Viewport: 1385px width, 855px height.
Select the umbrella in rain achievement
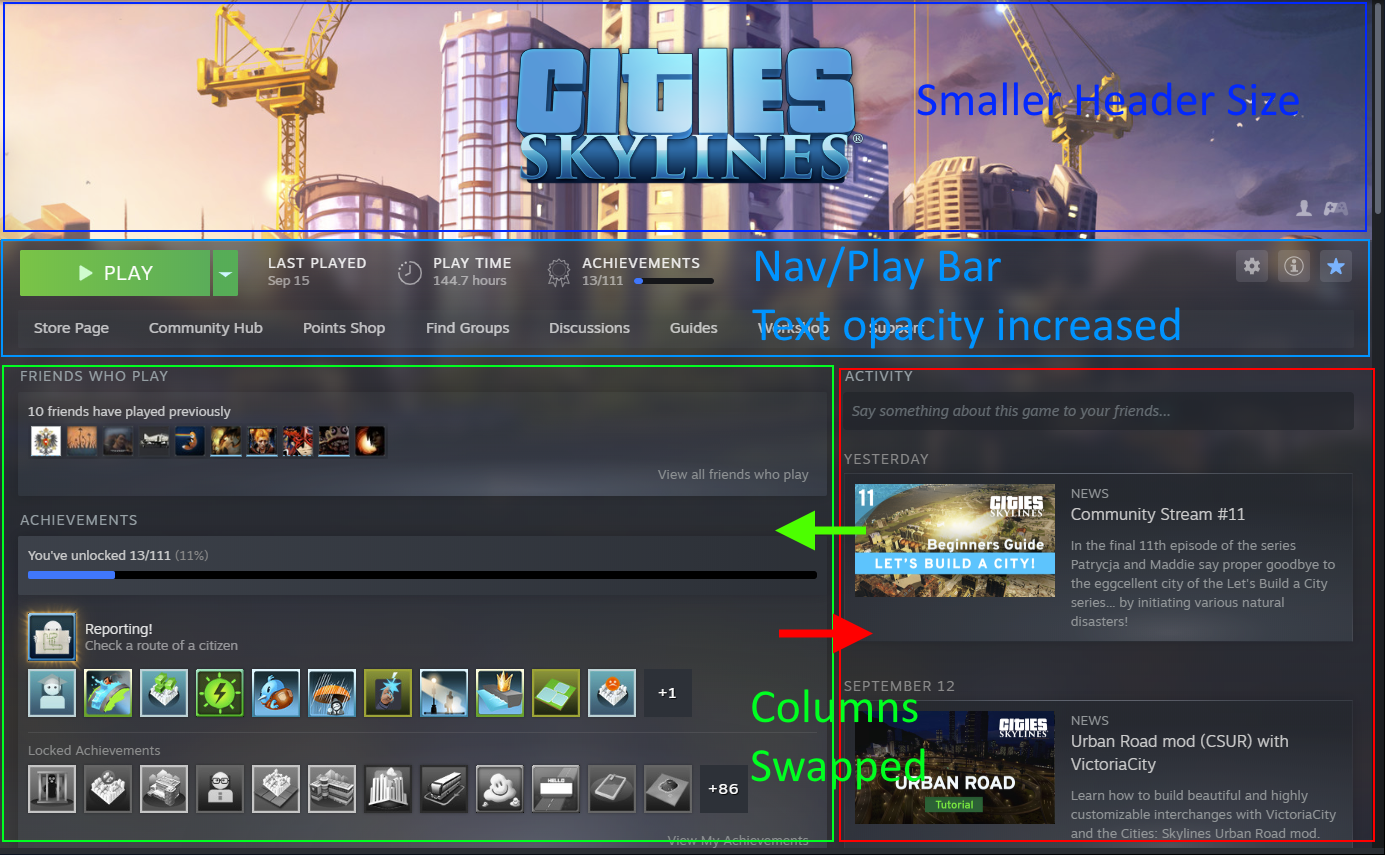click(332, 693)
